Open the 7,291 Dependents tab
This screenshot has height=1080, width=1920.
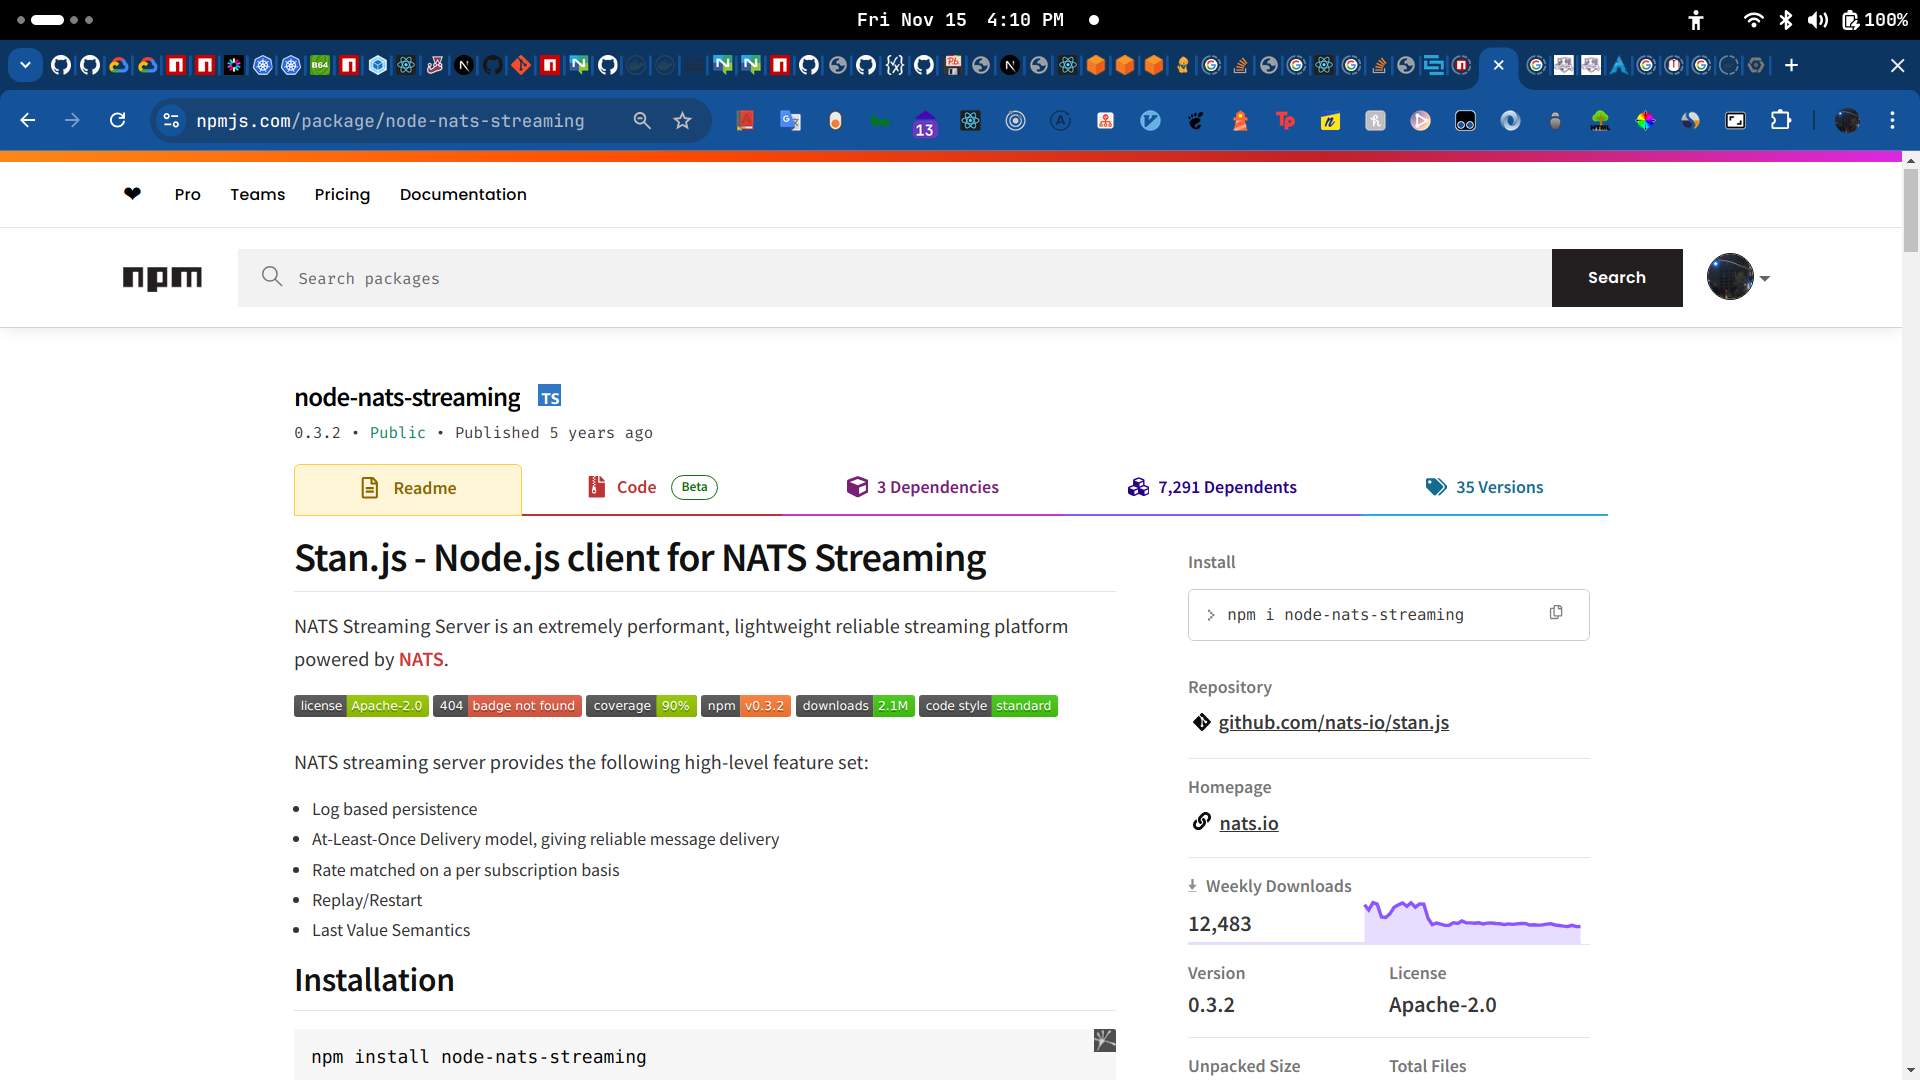(x=1212, y=488)
